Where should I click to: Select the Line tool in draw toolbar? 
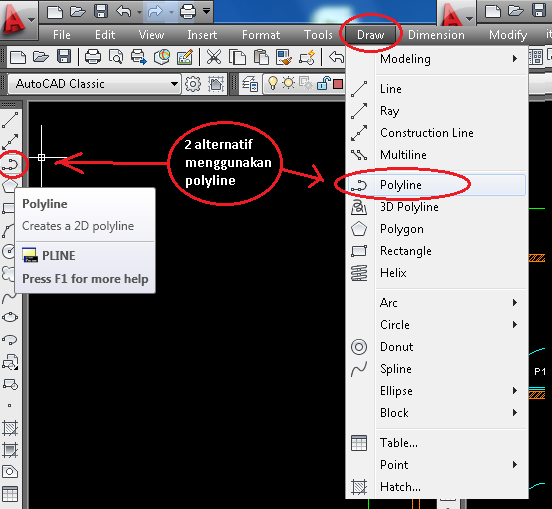coord(10,120)
